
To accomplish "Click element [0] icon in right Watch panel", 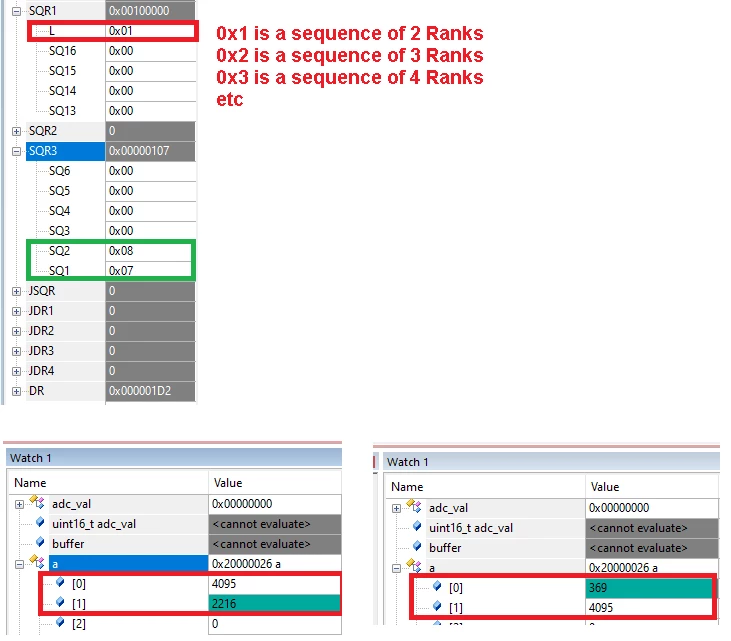I will [x=437, y=586].
